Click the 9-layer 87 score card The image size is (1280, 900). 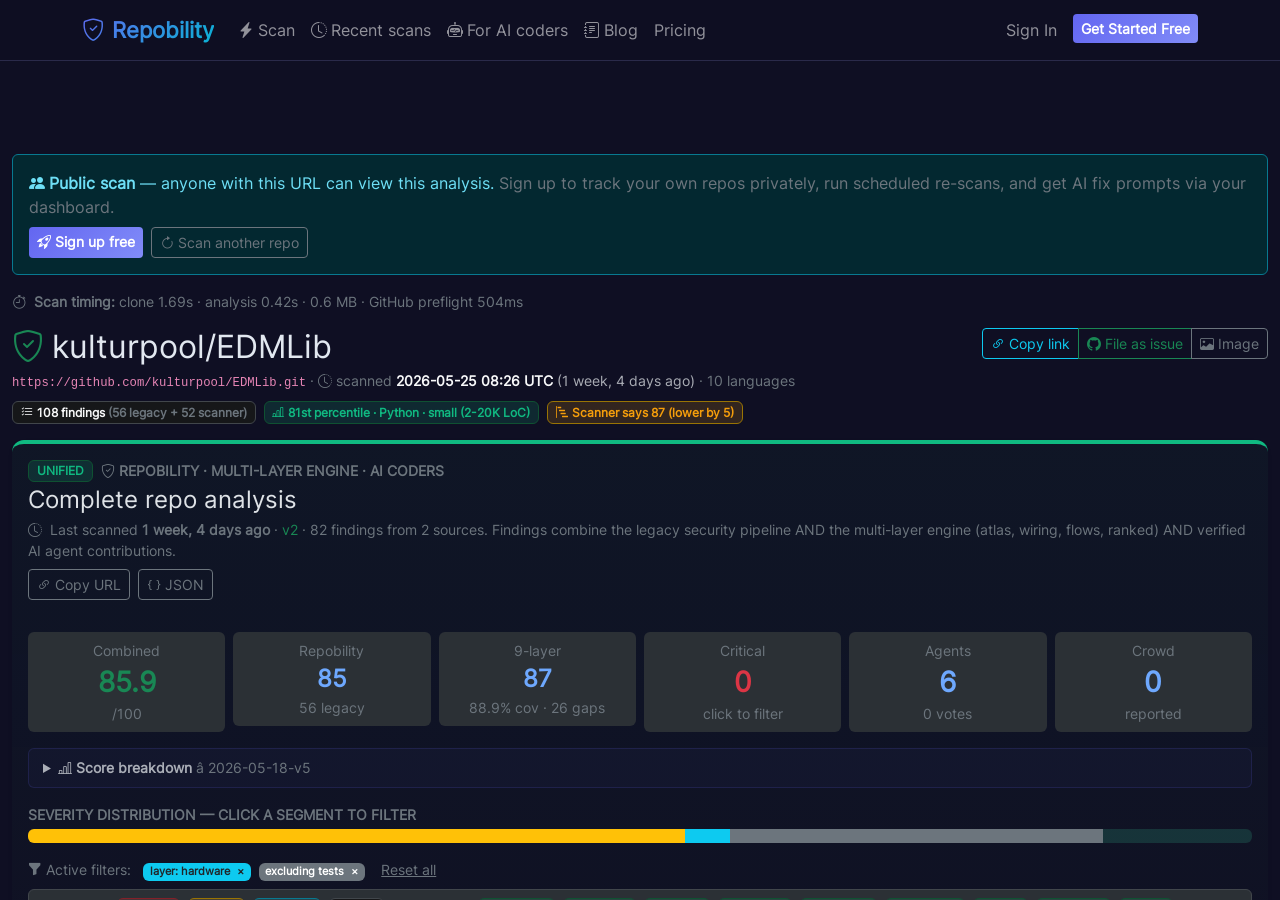[x=537, y=679]
